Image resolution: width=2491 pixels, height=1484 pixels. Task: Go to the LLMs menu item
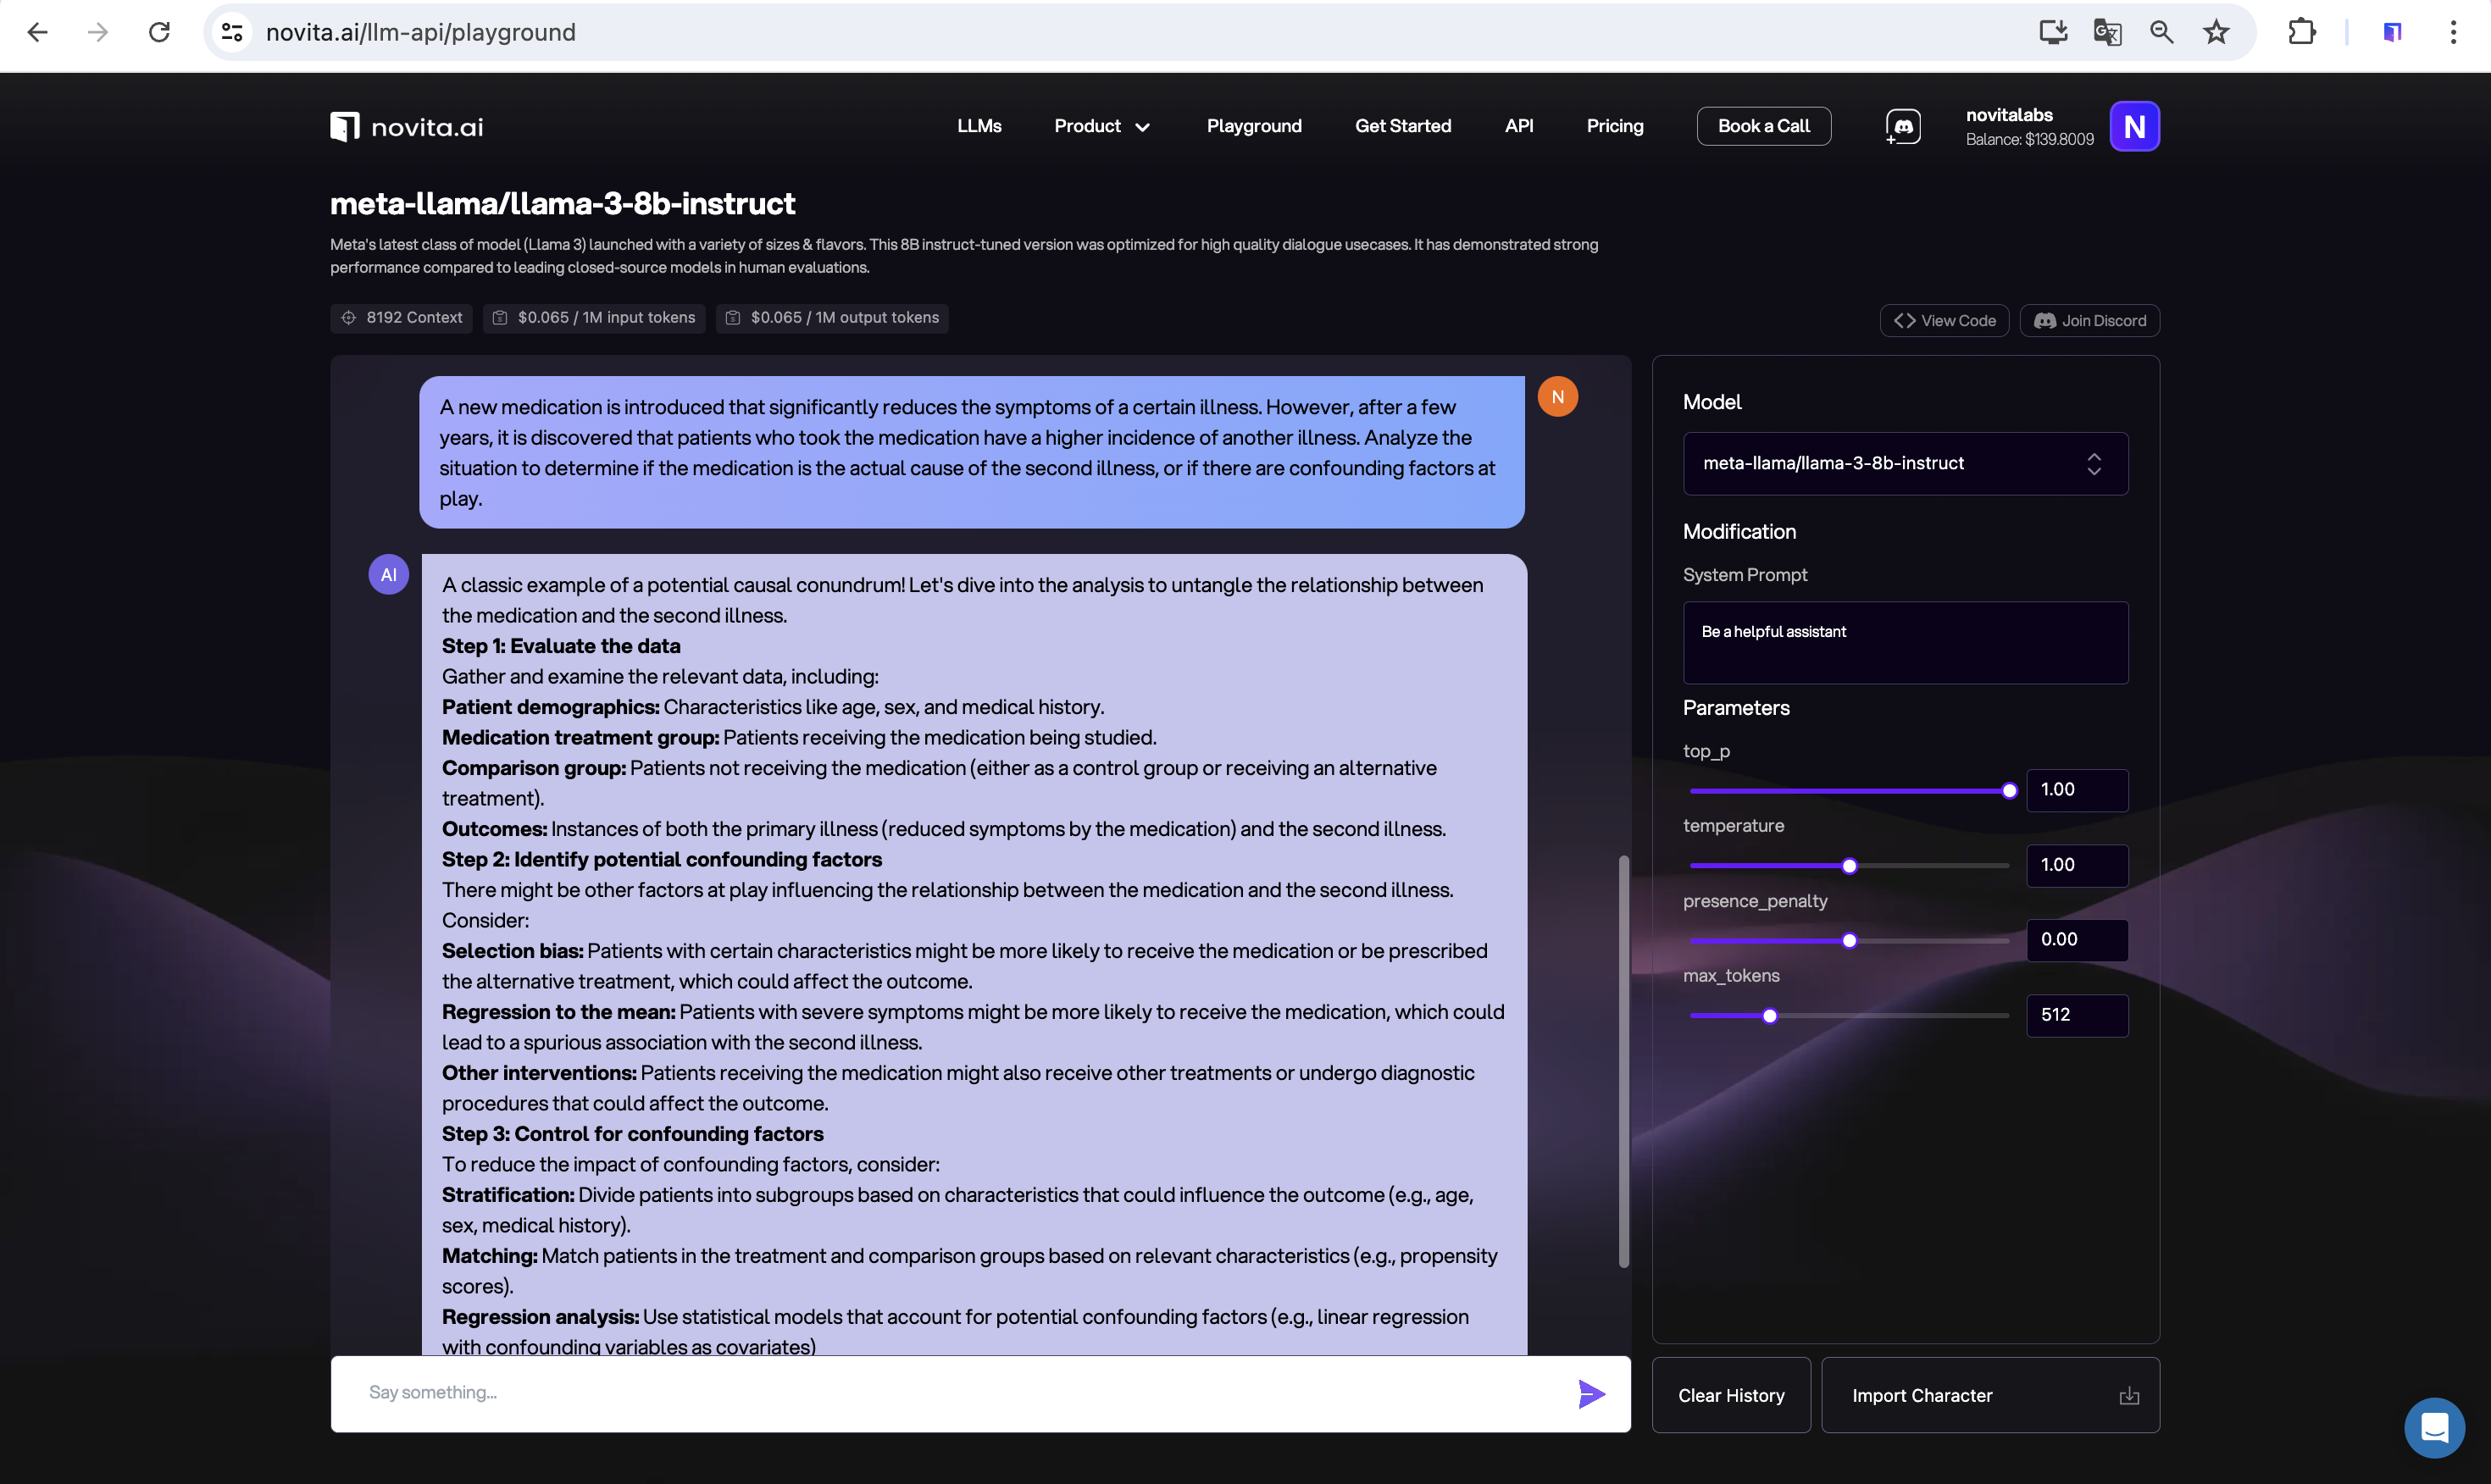point(979,126)
